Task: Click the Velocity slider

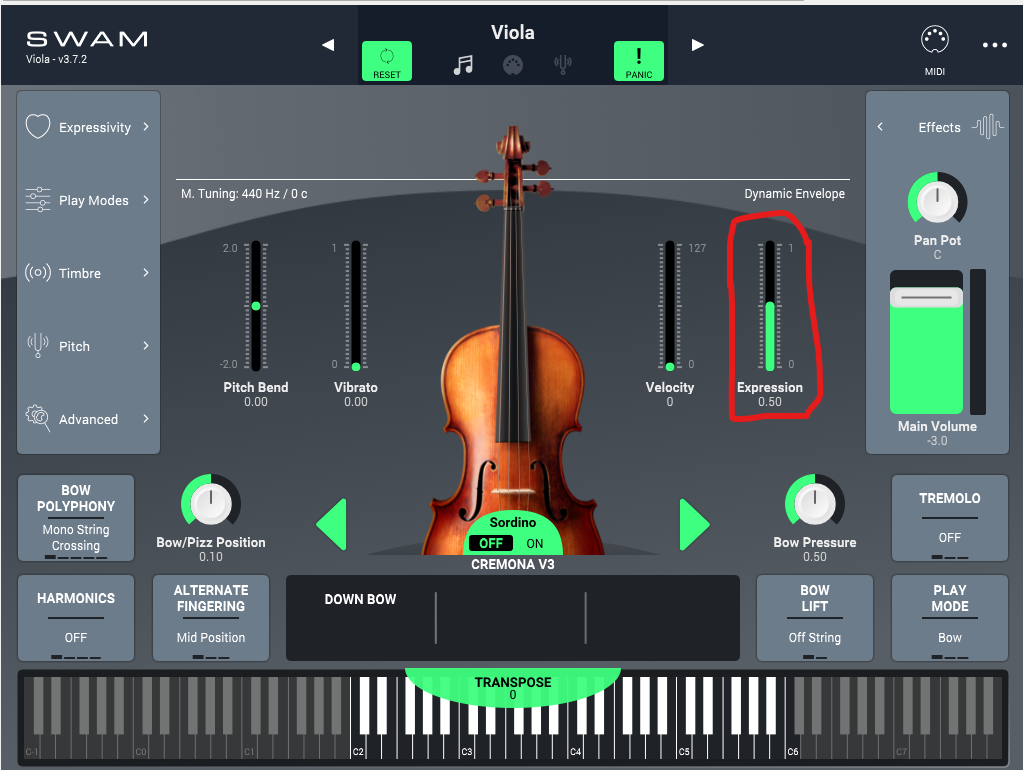Action: point(669,306)
